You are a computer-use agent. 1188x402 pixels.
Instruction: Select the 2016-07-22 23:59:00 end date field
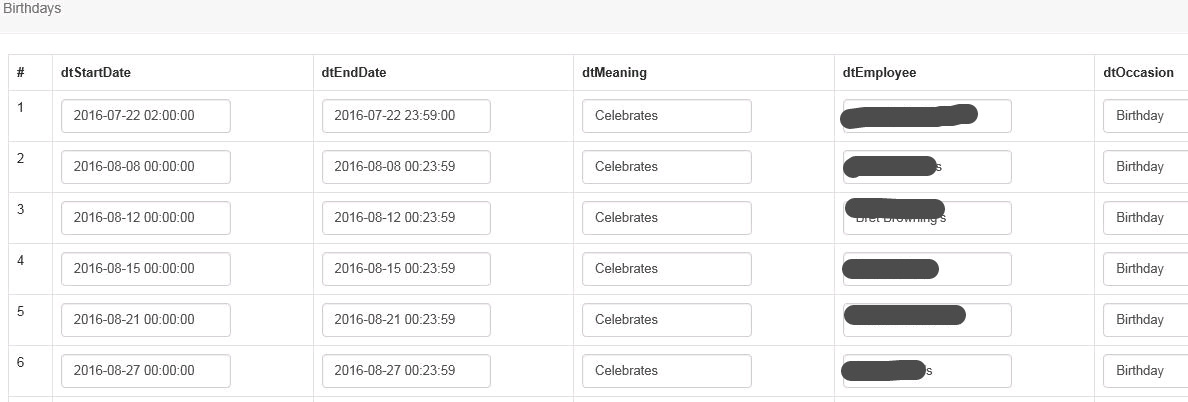[406, 116]
